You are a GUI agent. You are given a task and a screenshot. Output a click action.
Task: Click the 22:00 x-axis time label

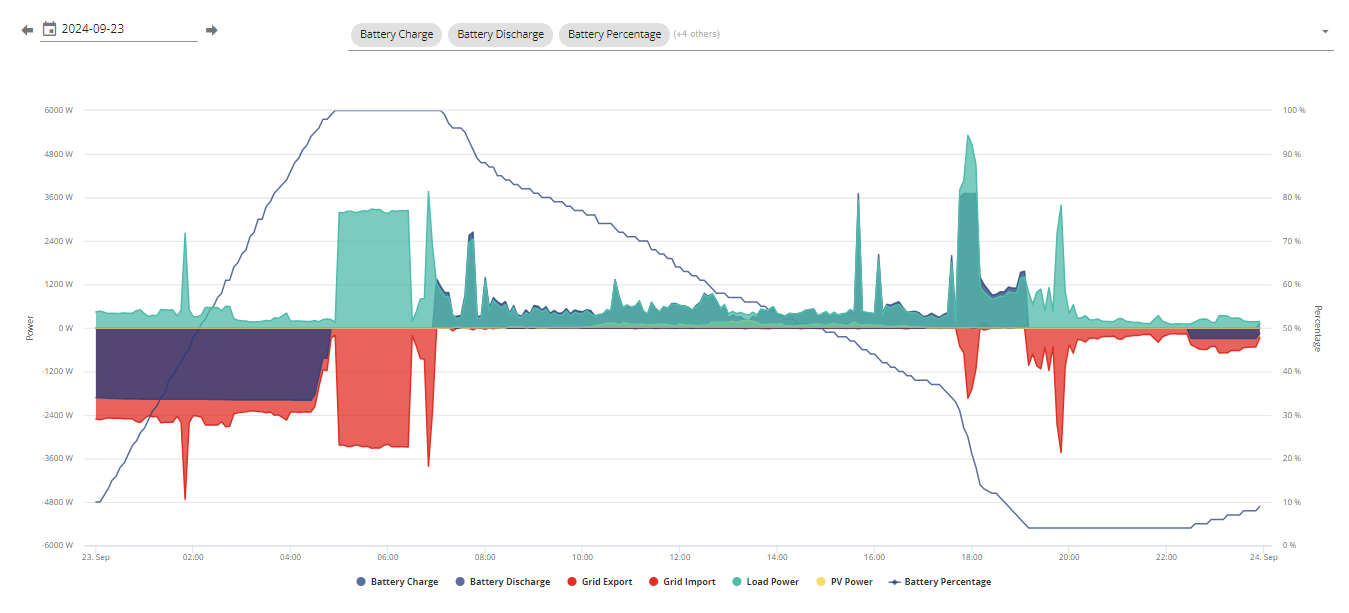tap(1166, 556)
